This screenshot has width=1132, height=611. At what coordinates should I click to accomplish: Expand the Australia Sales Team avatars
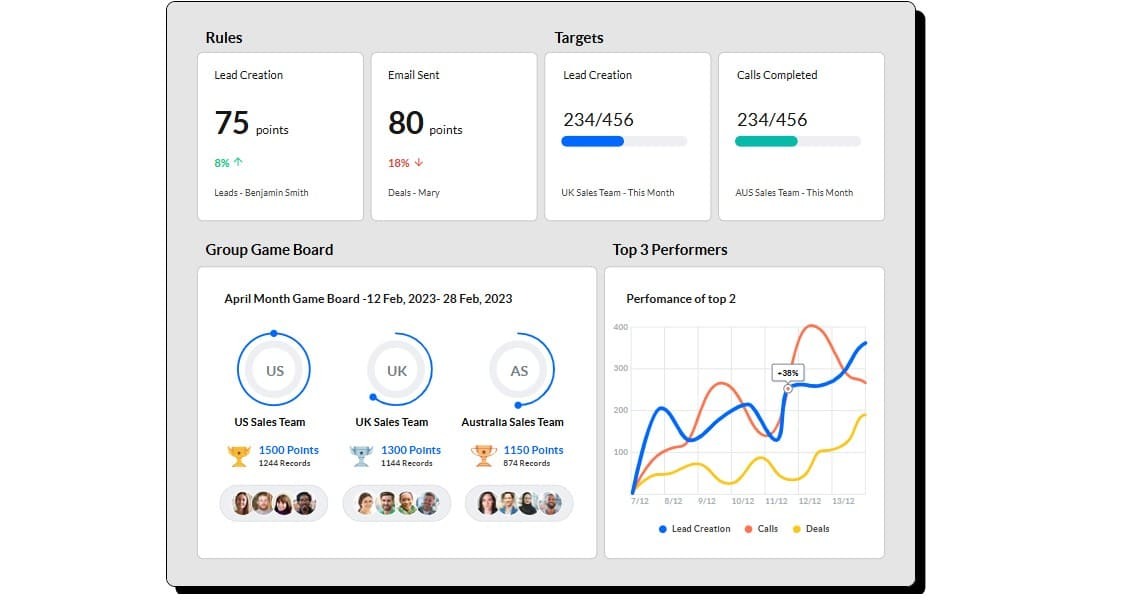pos(518,503)
